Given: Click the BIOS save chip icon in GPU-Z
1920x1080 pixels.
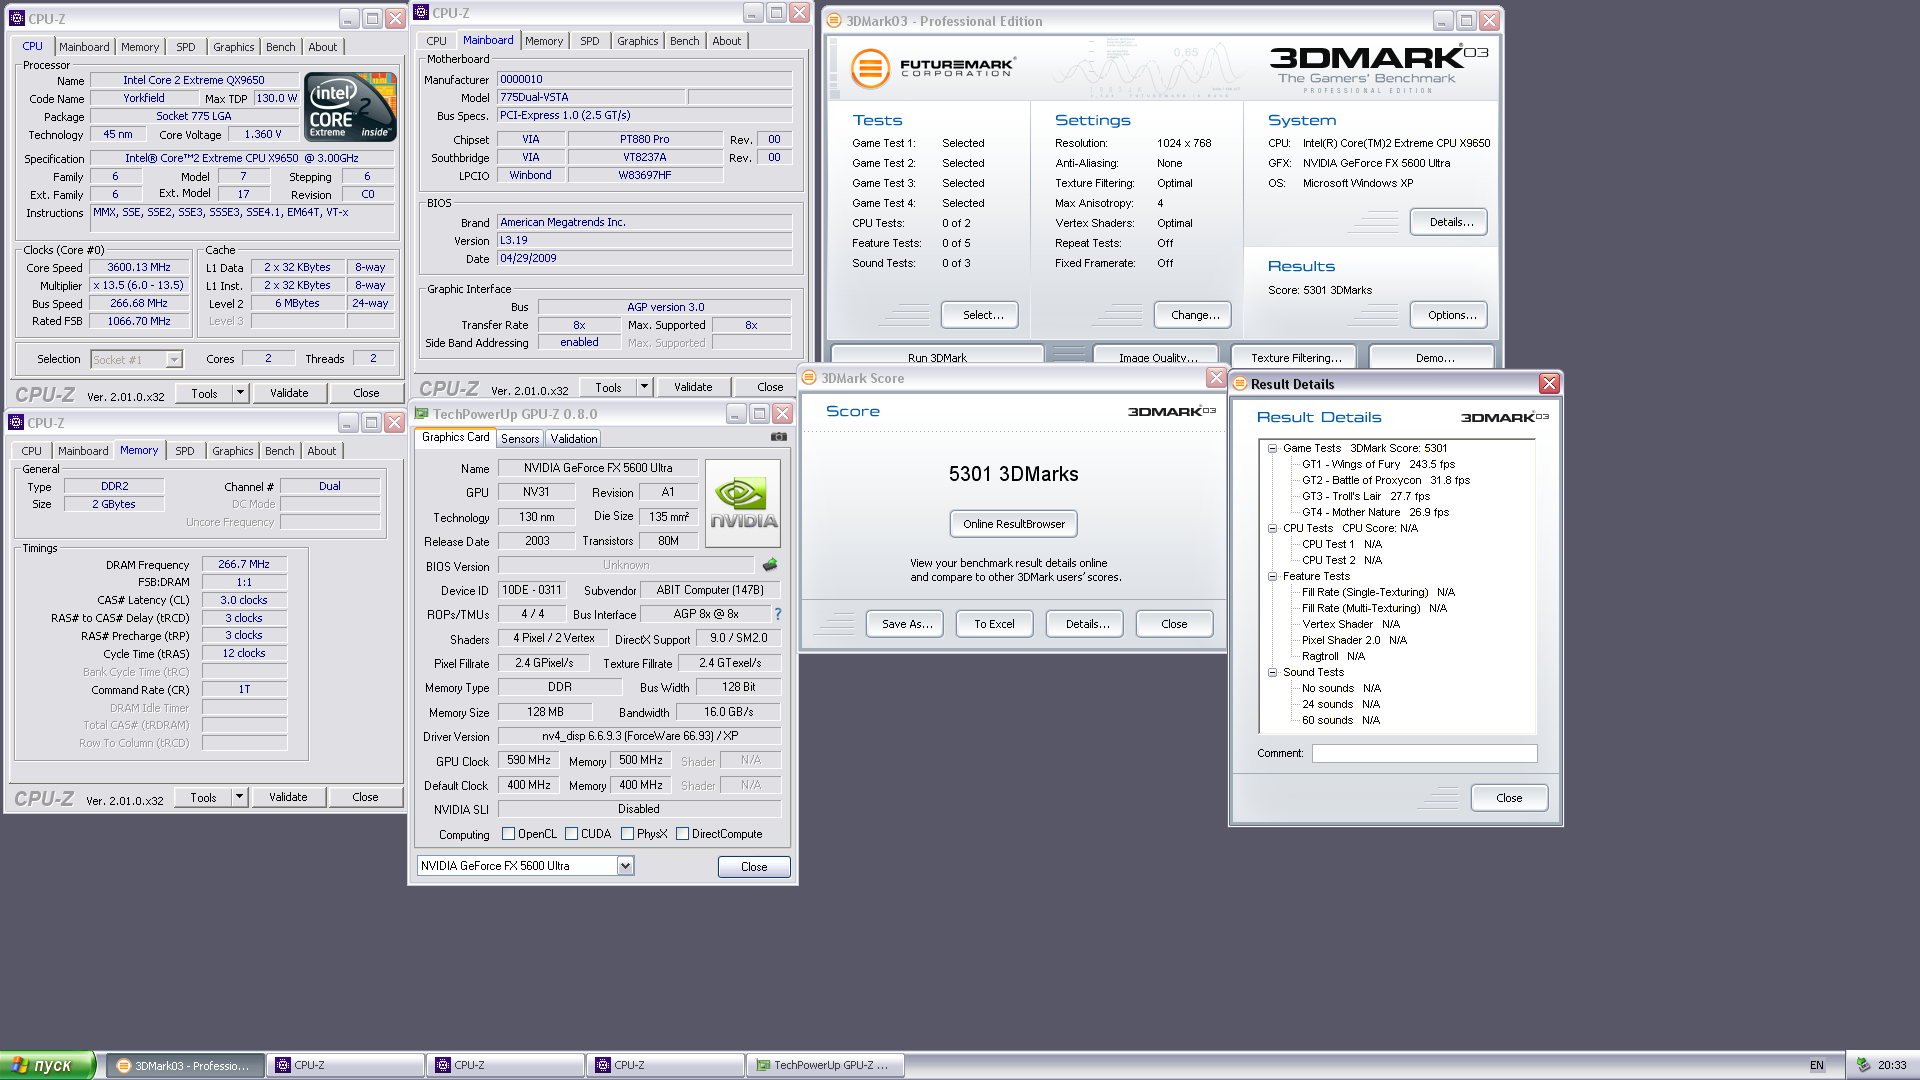Looking at the screenshot, I should pos(770,565).
